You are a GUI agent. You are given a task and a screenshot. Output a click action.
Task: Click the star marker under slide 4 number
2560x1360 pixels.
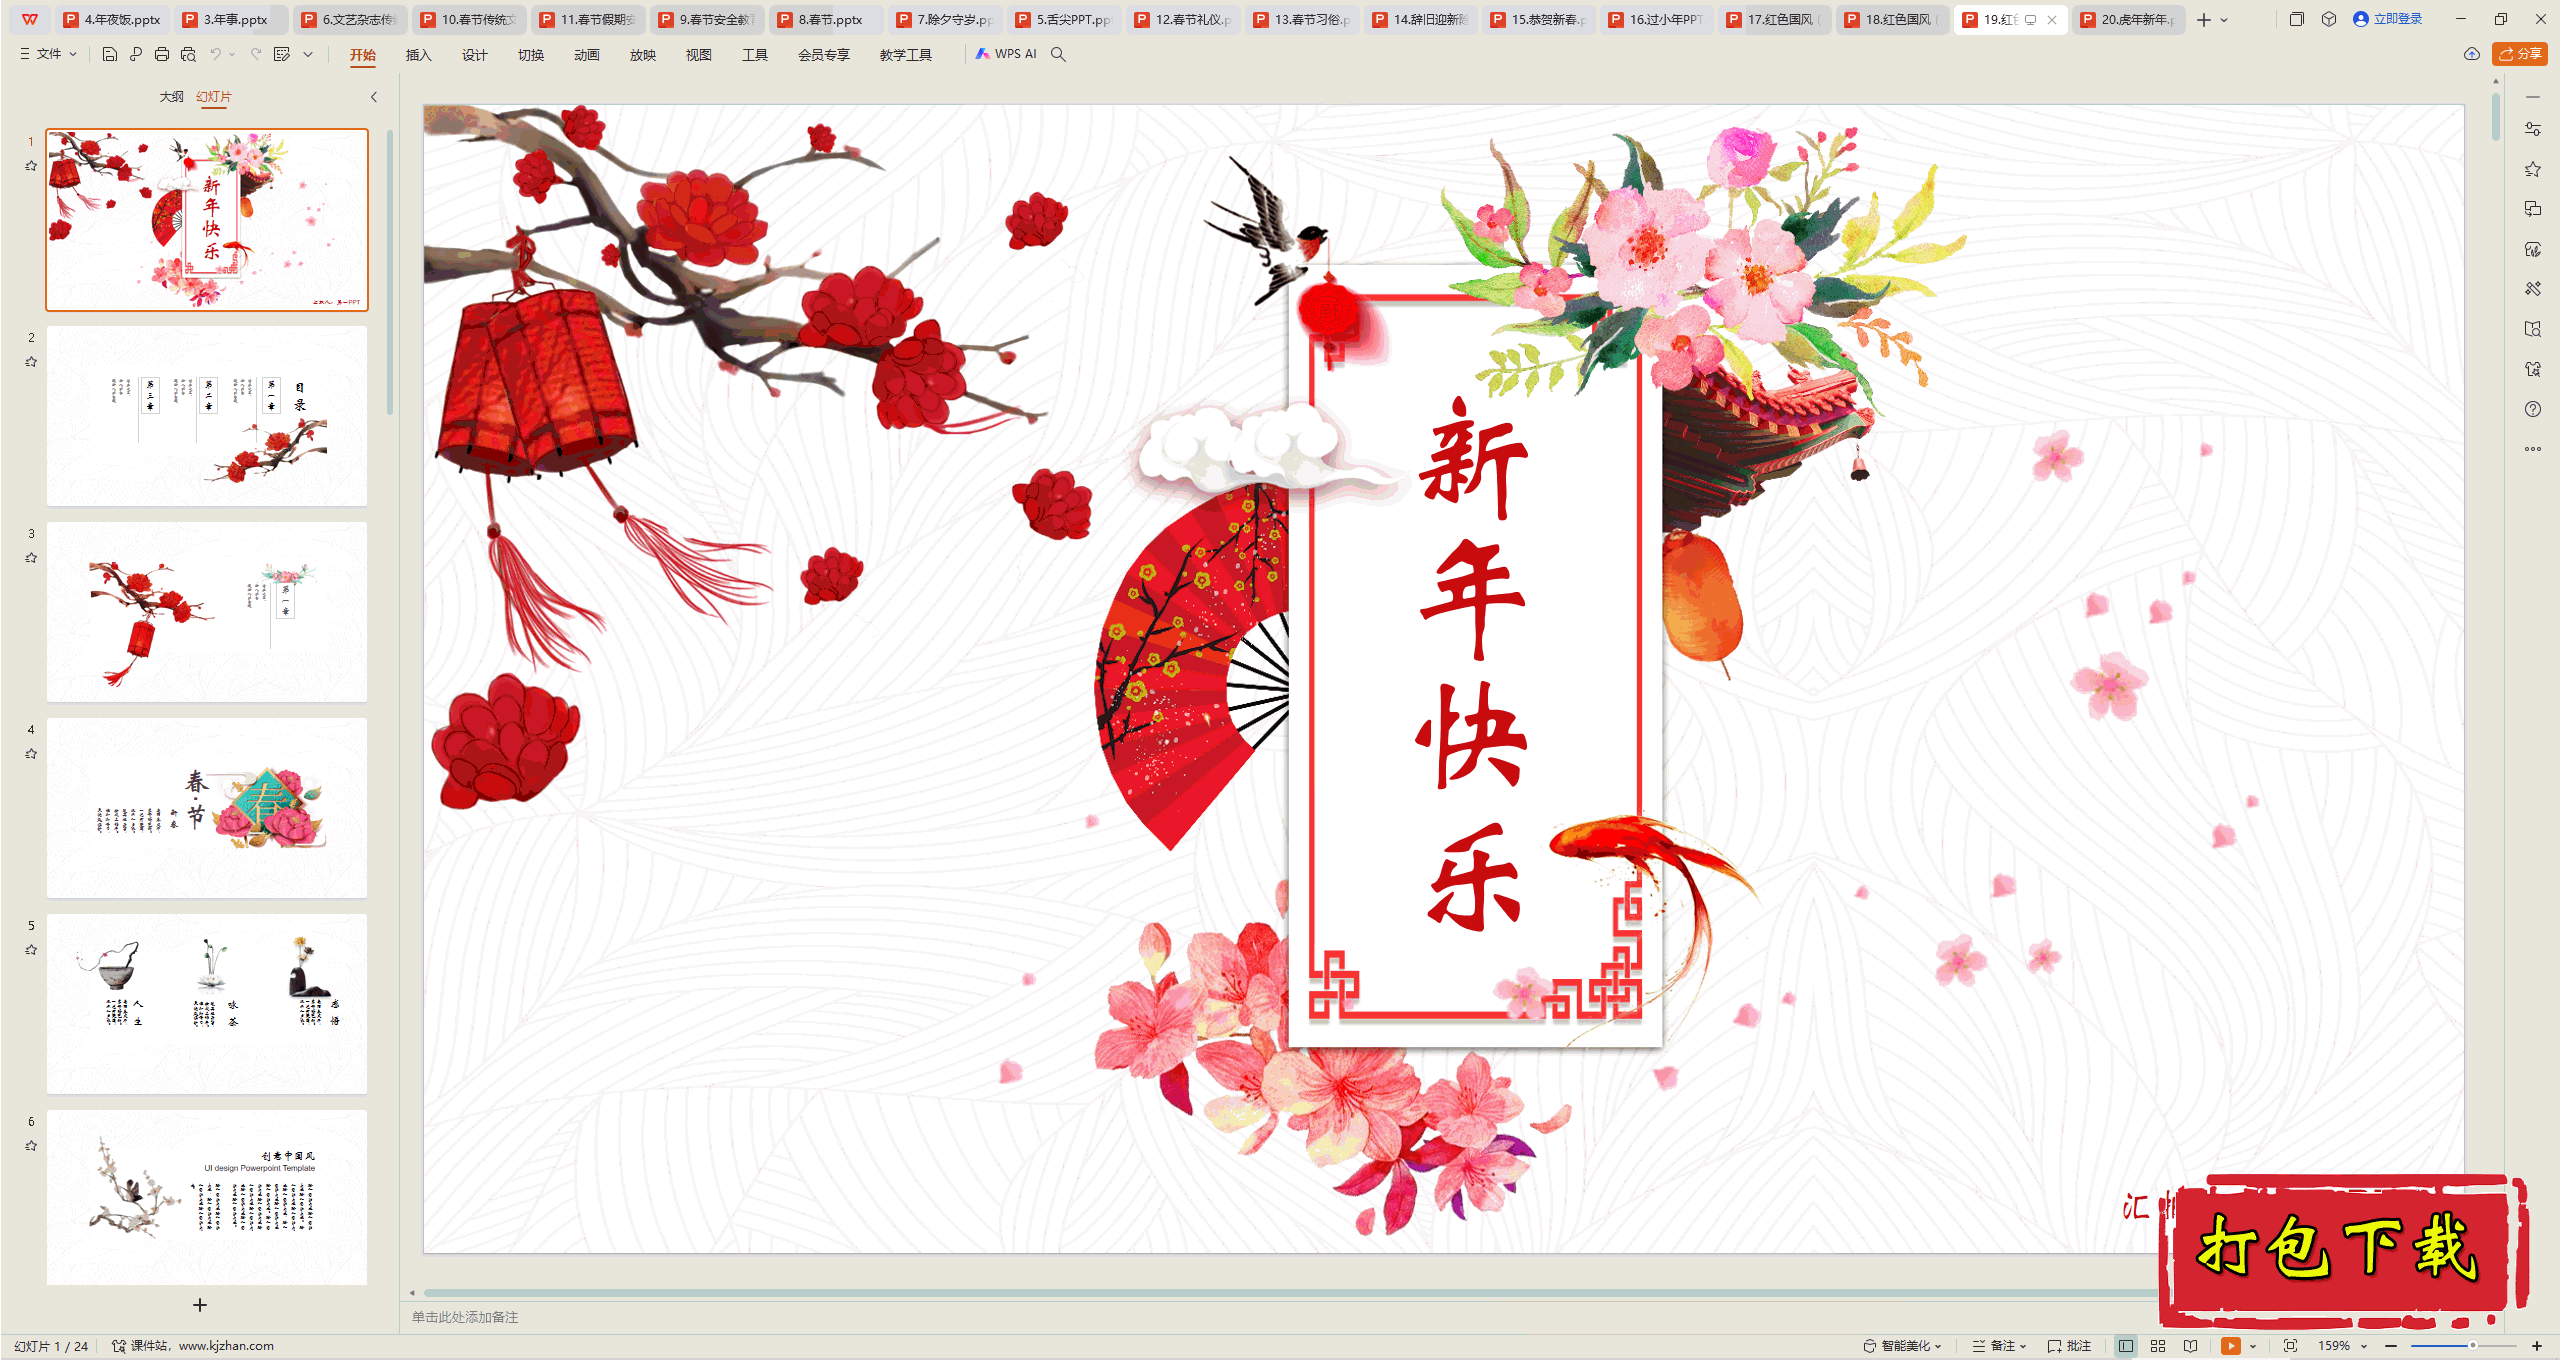[31, 754]
